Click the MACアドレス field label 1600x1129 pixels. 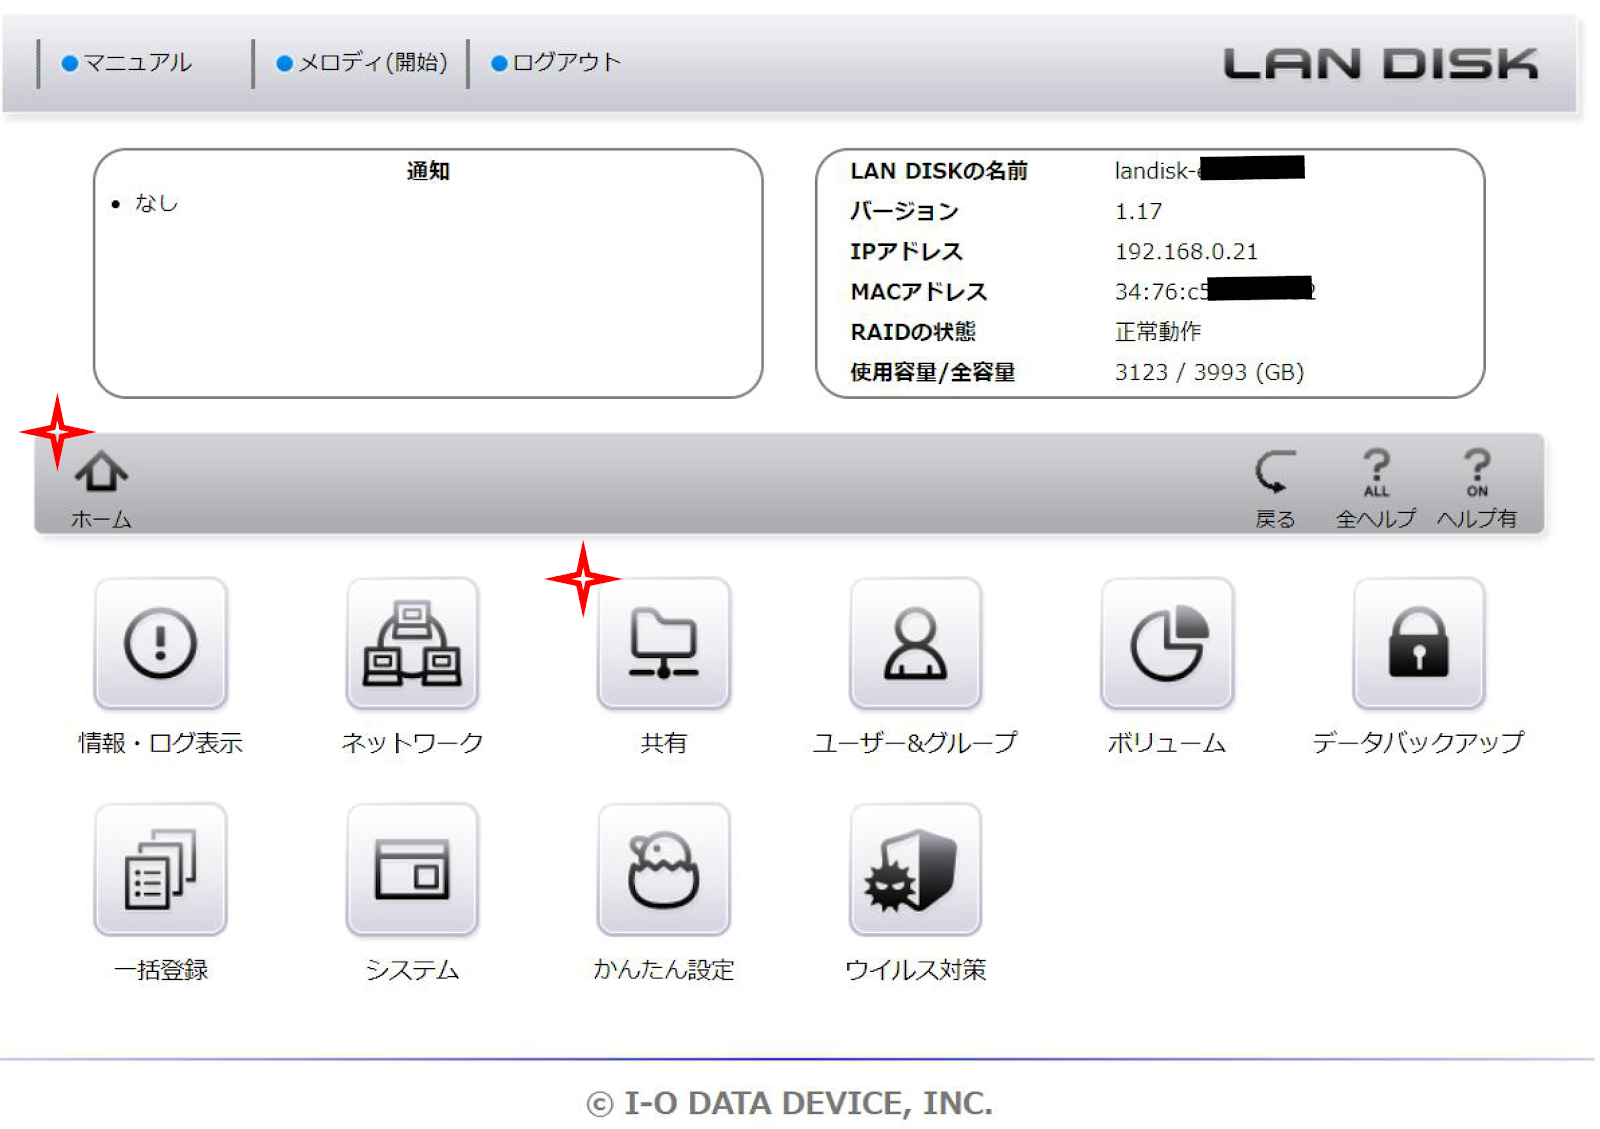tap(919, 292)
